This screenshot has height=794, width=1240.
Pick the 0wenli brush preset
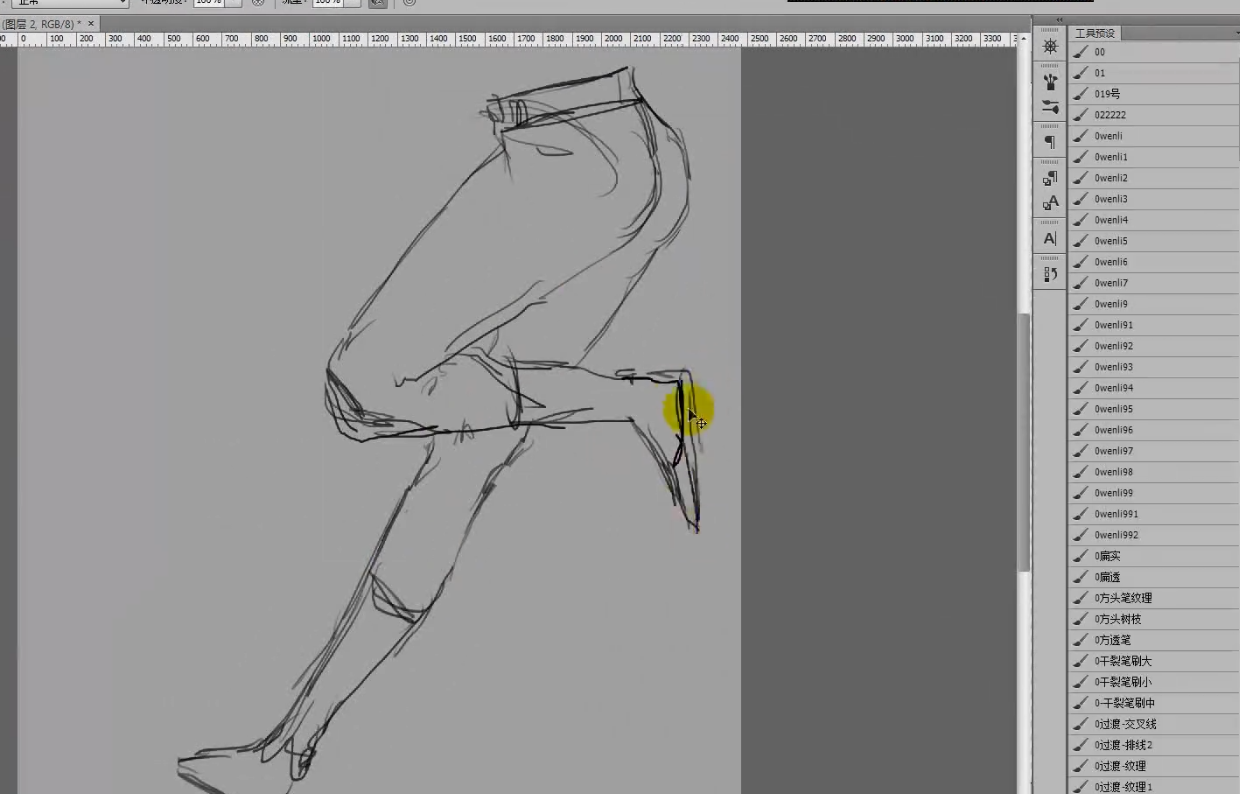tap(1153, 136)
